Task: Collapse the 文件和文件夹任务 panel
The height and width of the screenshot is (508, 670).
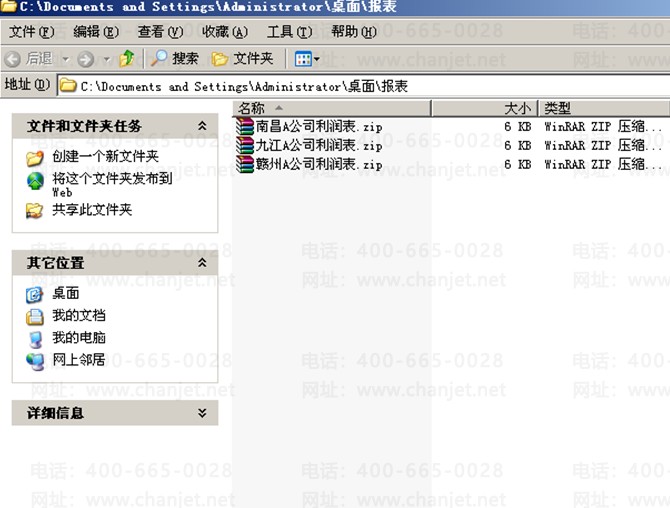Action: tap(202, 126)
